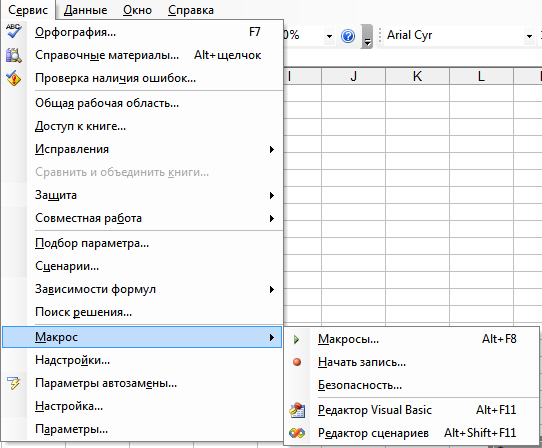
Task: Expand the toolbar options chevron
Action: click(x=367, y=36)
